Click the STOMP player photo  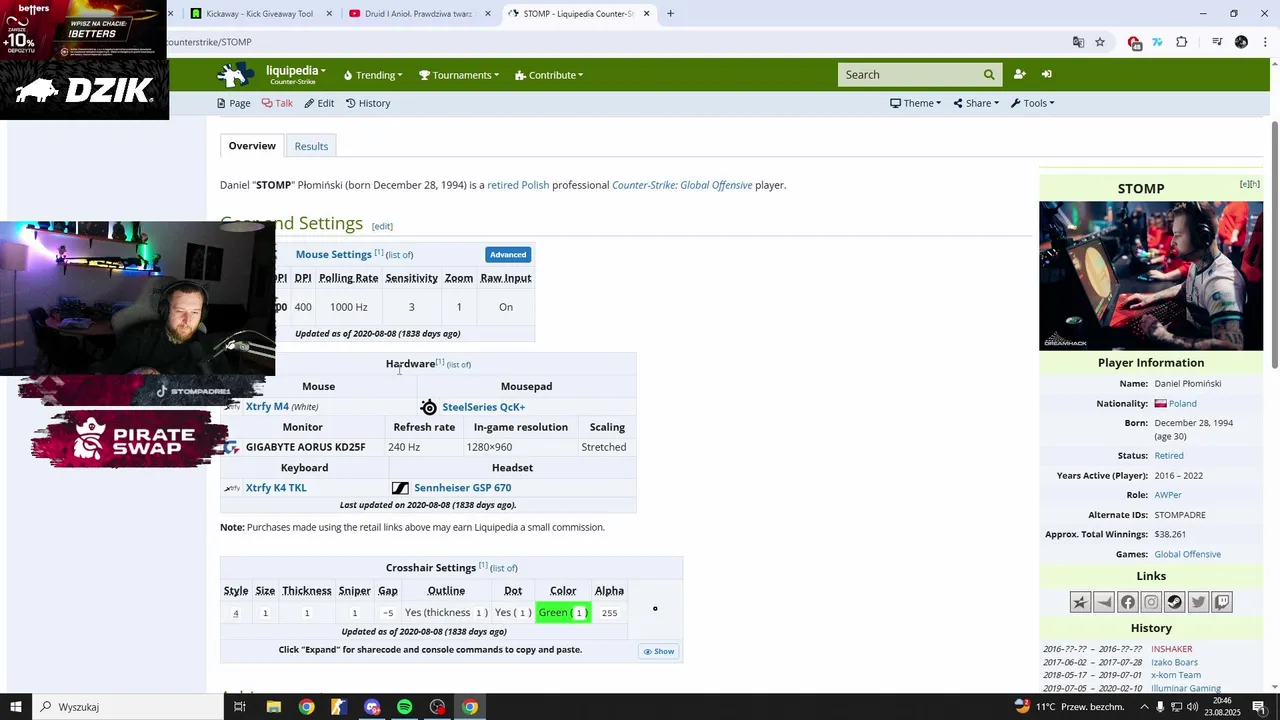tap(1151, 276)
